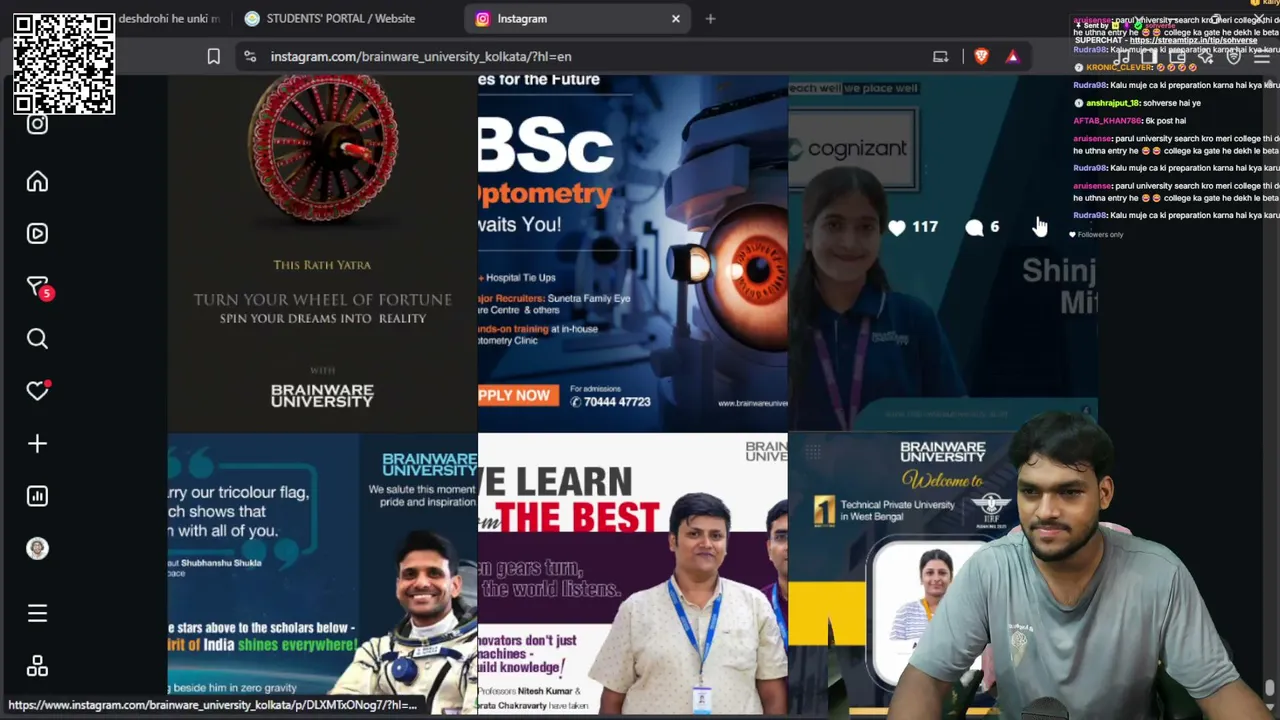Open the Reels section
The width and height of the screenshot is (1280, 720).
pos(37,234)
